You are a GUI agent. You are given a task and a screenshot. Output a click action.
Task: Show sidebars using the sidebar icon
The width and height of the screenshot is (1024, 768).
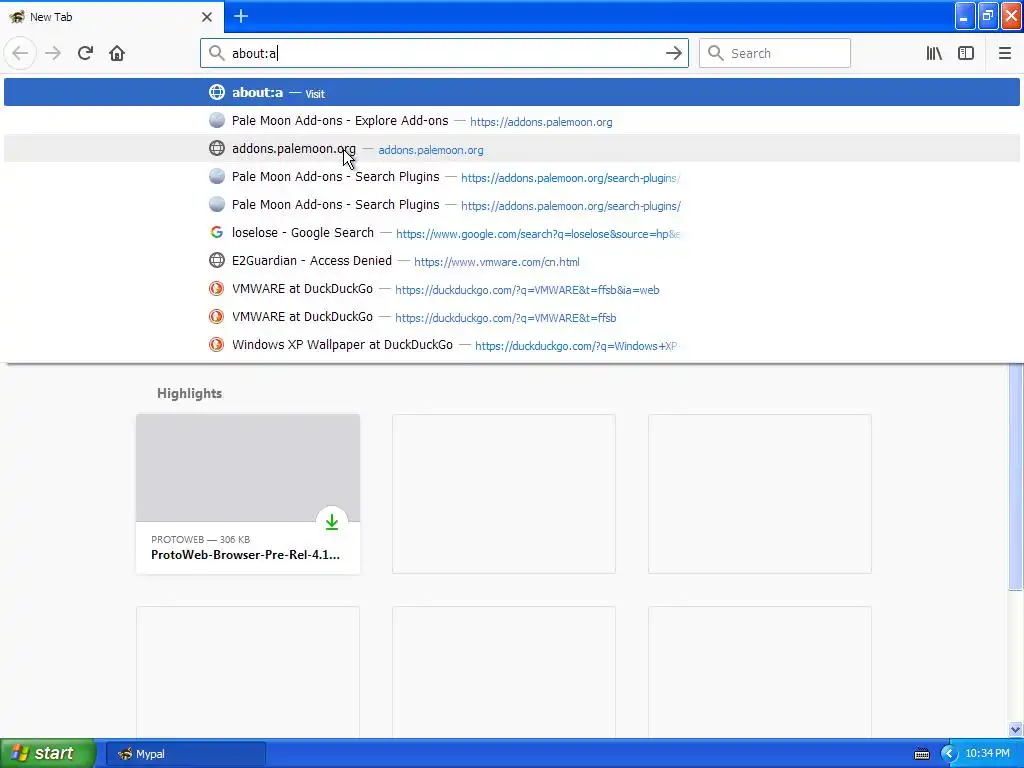pos(966,53)
